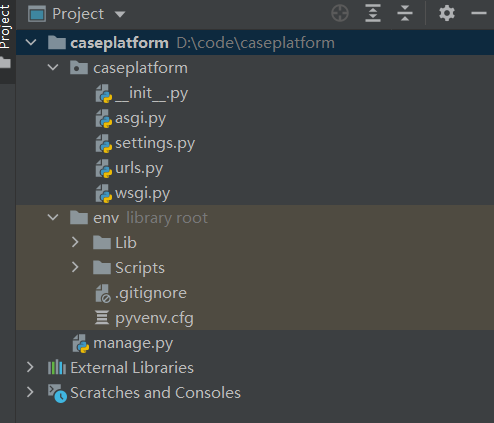The width and height of the screenshot is (494, 423).
Task: Click the Expand All toolbar icon
Action: (x=373, y=14)
